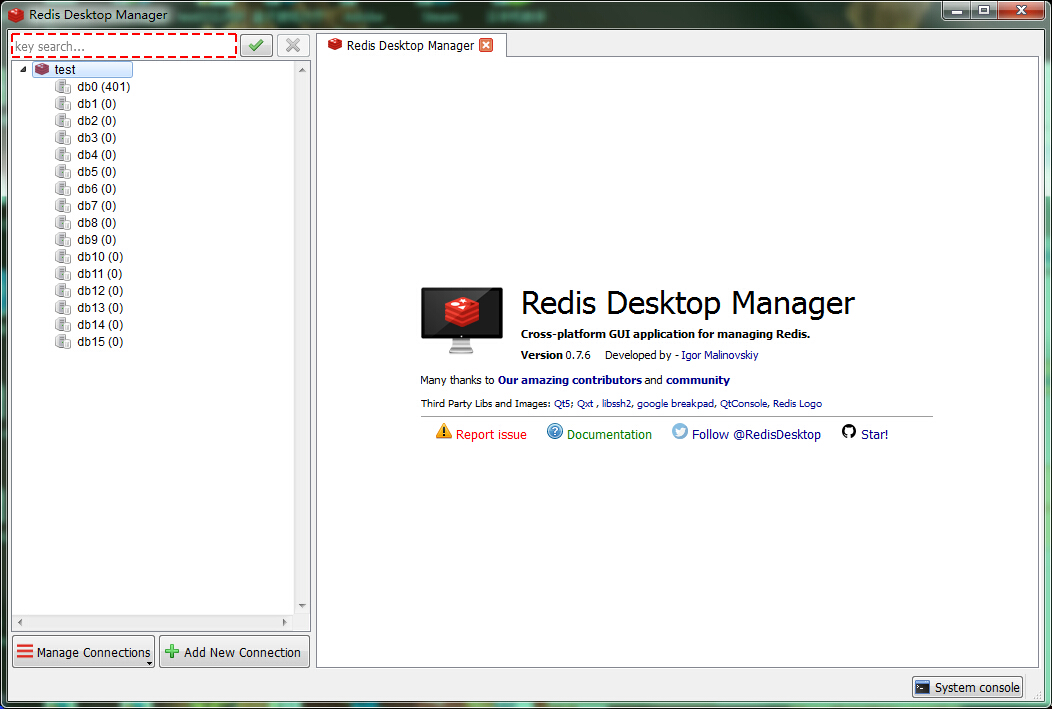Click the gray X clear-filter button
1052x709 pixels.
click(x=293, y=46)
